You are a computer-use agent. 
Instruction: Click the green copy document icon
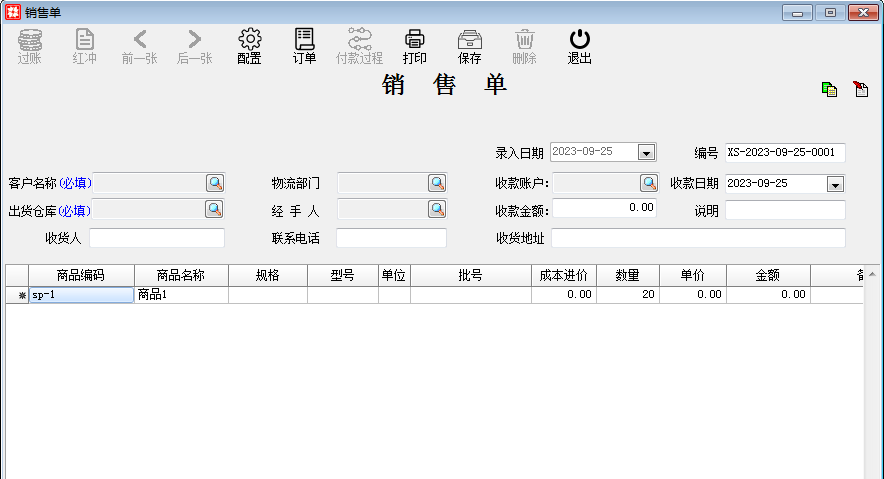click(x=829, y=89)
